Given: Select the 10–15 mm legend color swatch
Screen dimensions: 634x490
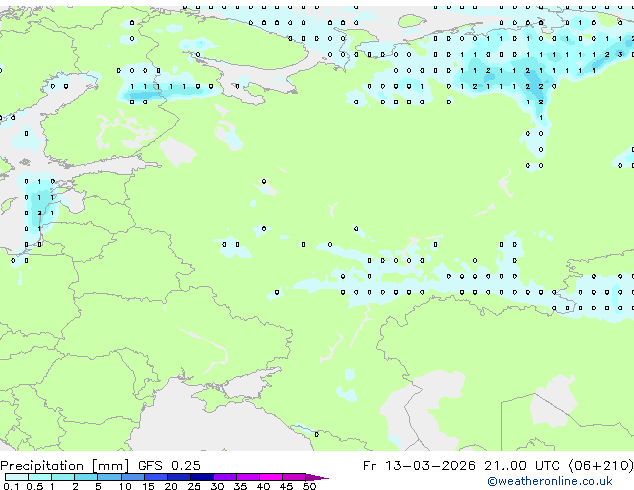Looking at the screenshot, I should pyautogui.click(x=133, y=477).
